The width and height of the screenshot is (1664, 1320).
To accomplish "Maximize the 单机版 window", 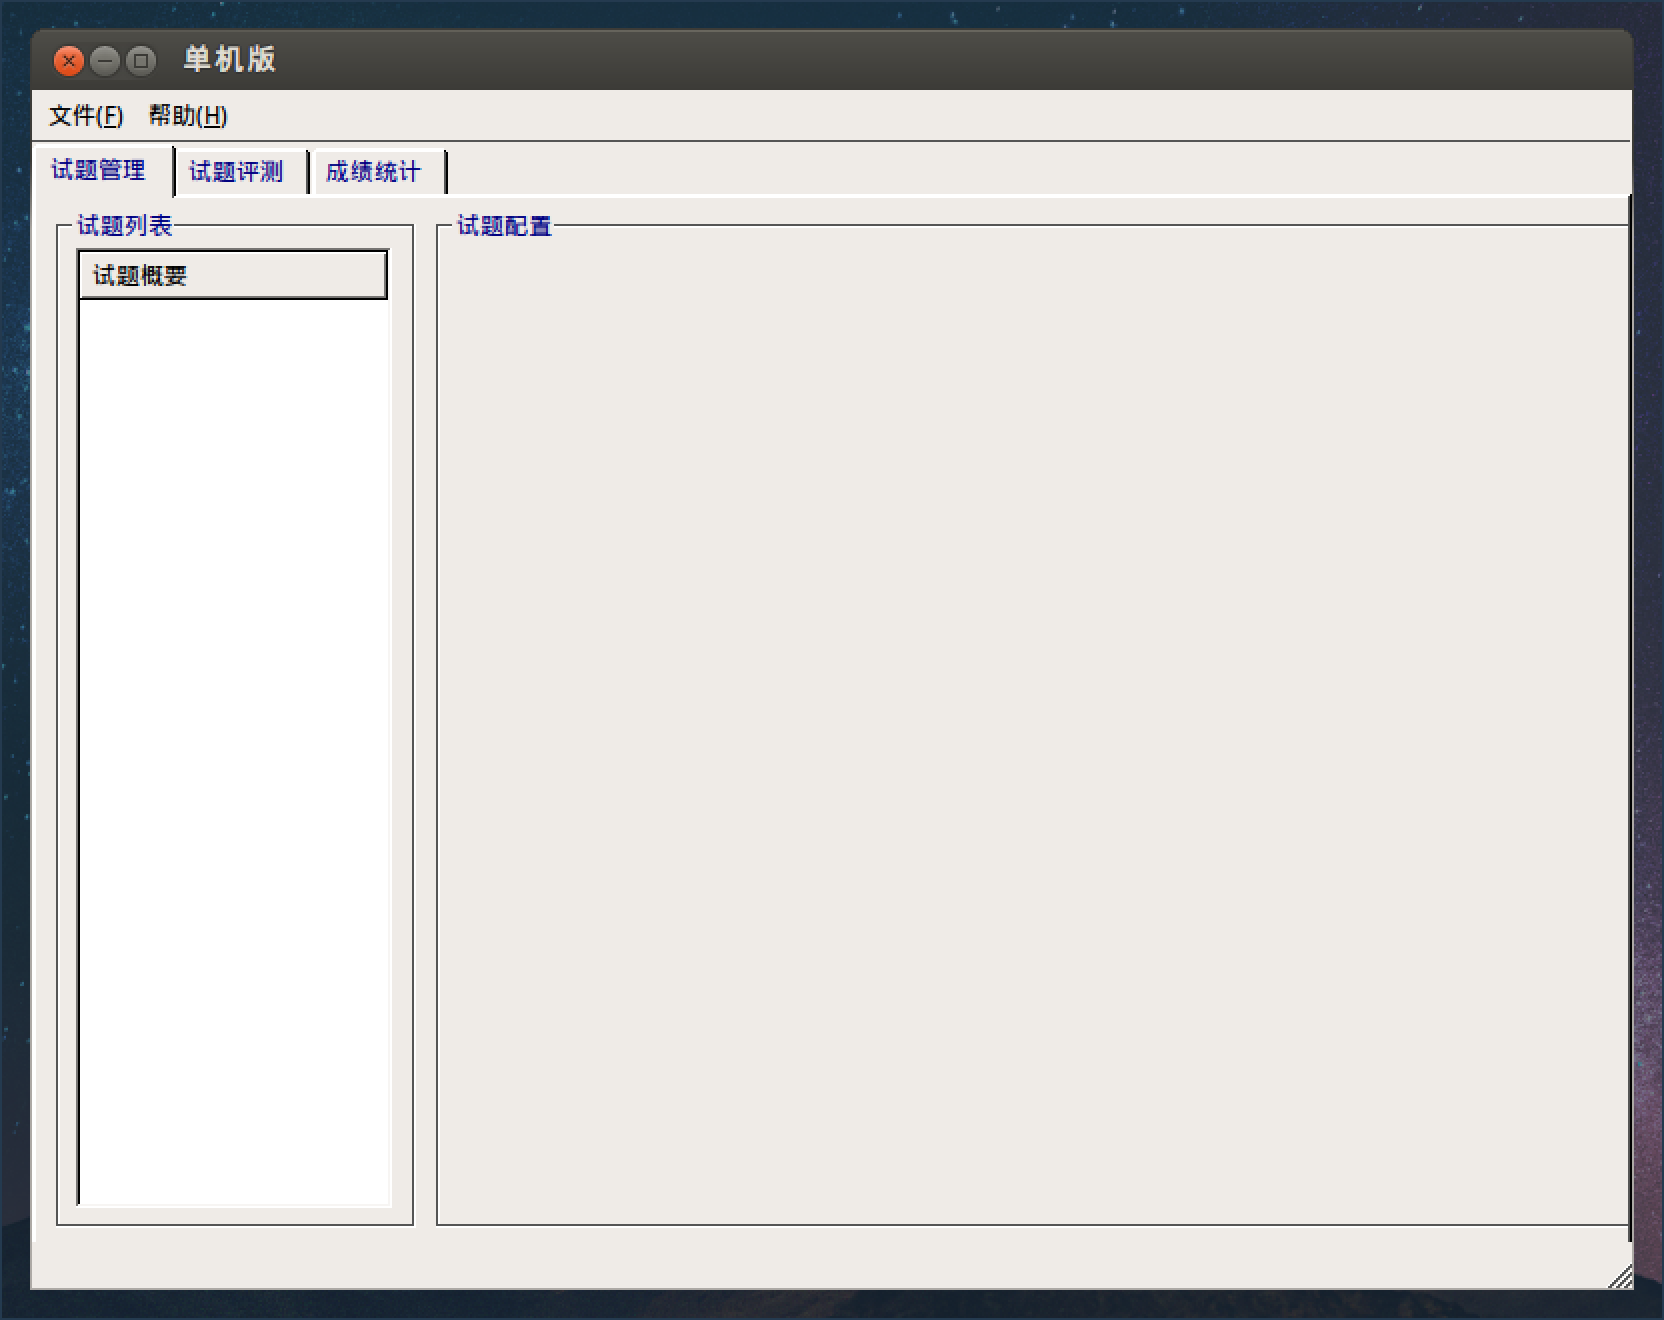I will point(141,61).
